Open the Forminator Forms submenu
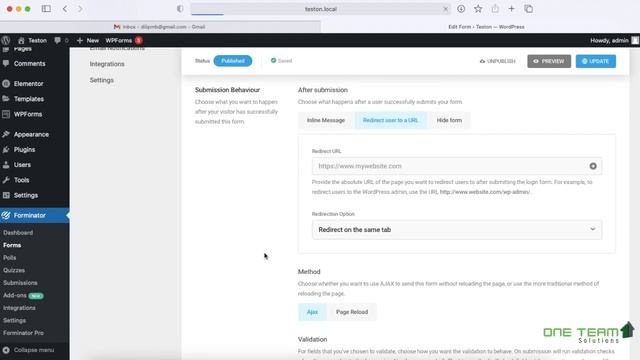Image resolution: width=640 pixels, height=360 pixels. [x=12, y=245]
